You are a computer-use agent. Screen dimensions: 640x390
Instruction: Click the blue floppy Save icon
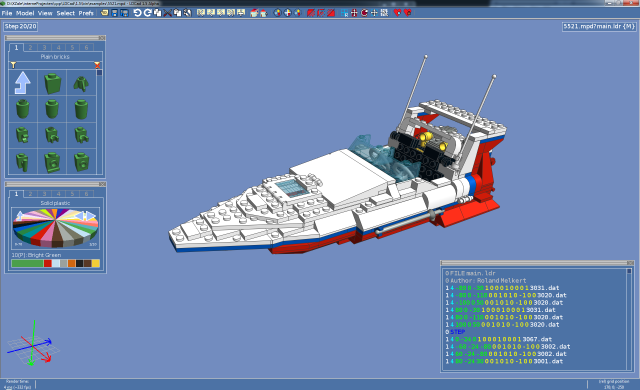pyautogui.click(x=115, y=13)
